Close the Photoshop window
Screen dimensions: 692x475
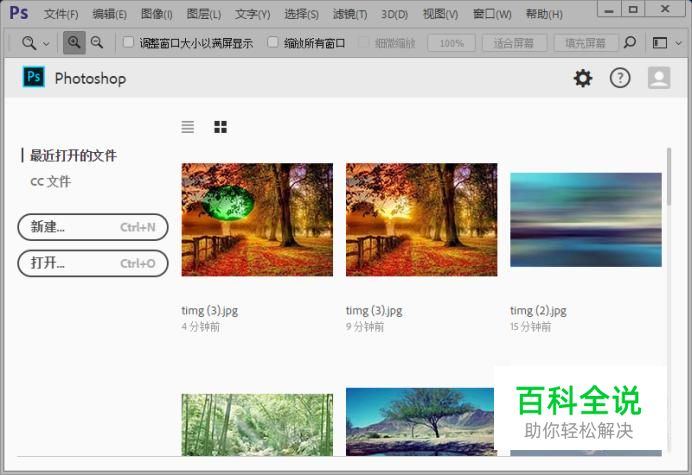pos(665,9)
